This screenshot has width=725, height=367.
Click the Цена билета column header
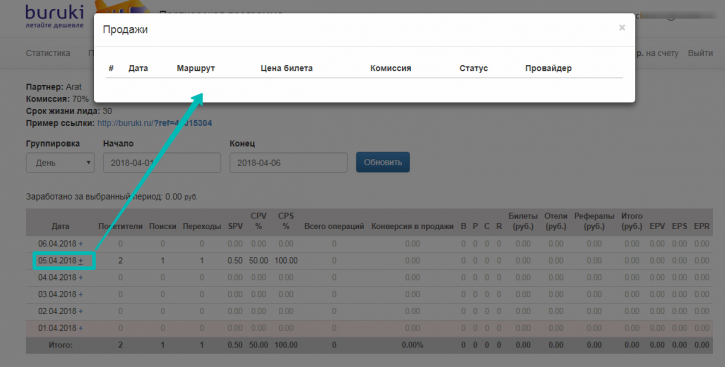287,68
